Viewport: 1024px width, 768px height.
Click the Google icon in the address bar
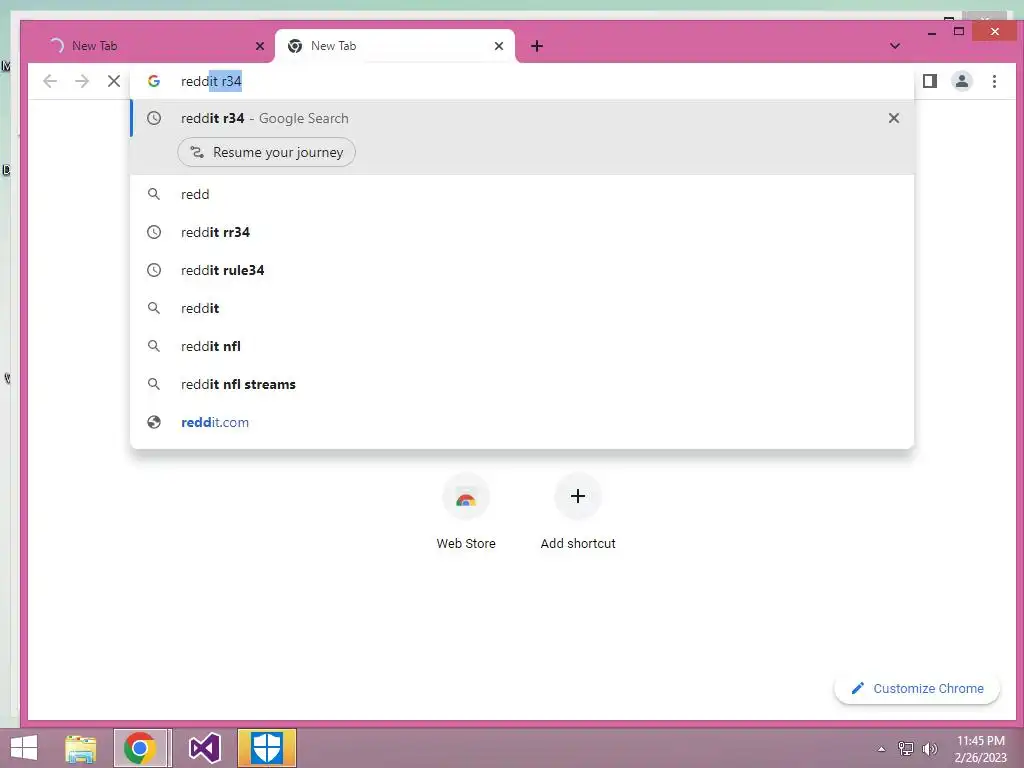[x=153, y=81]
